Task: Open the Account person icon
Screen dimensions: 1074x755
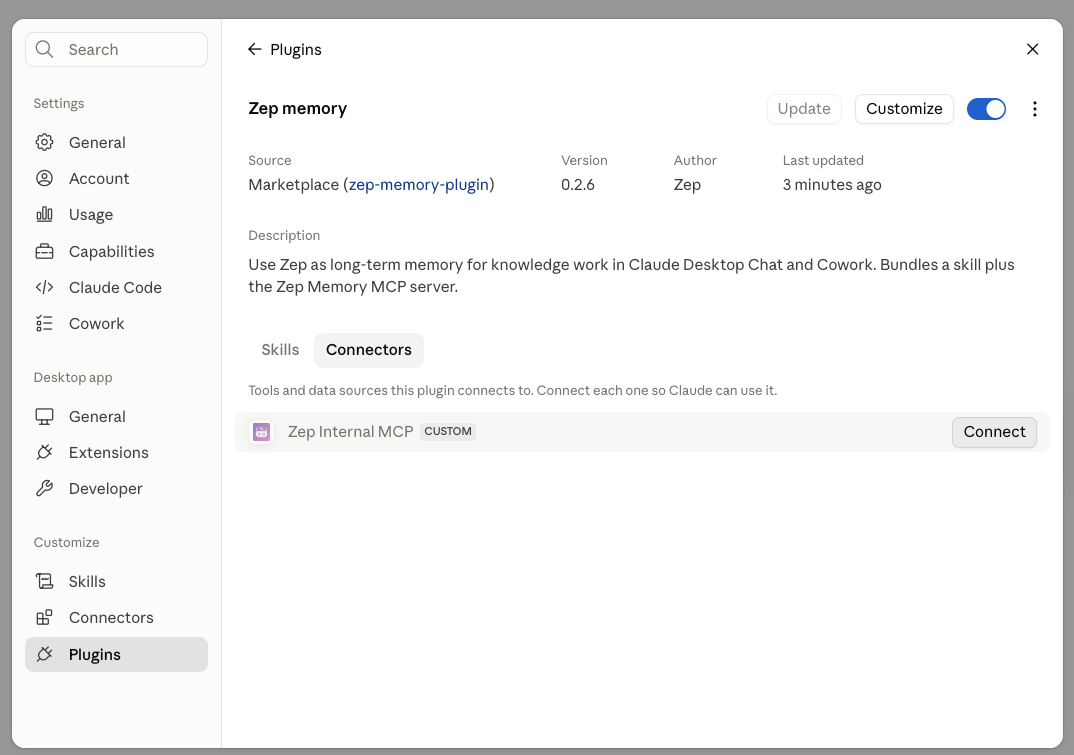Action: pyautogui.click(x=45, y=179)
